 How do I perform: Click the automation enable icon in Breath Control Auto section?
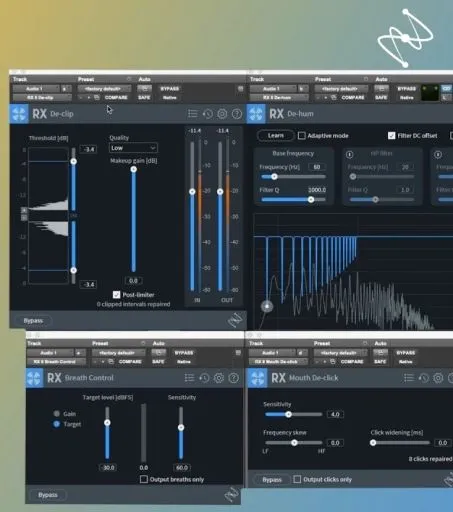(x=159, y=353)
